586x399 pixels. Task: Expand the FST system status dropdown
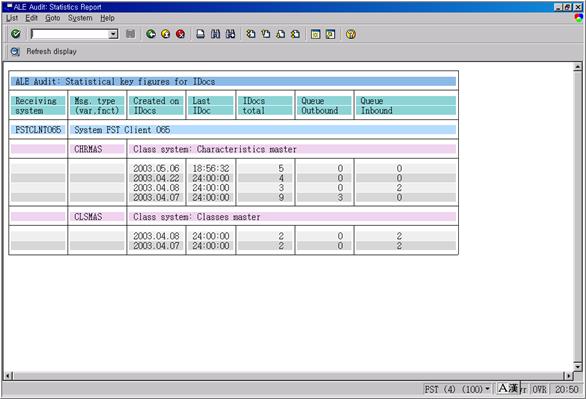tap(487, 389)
